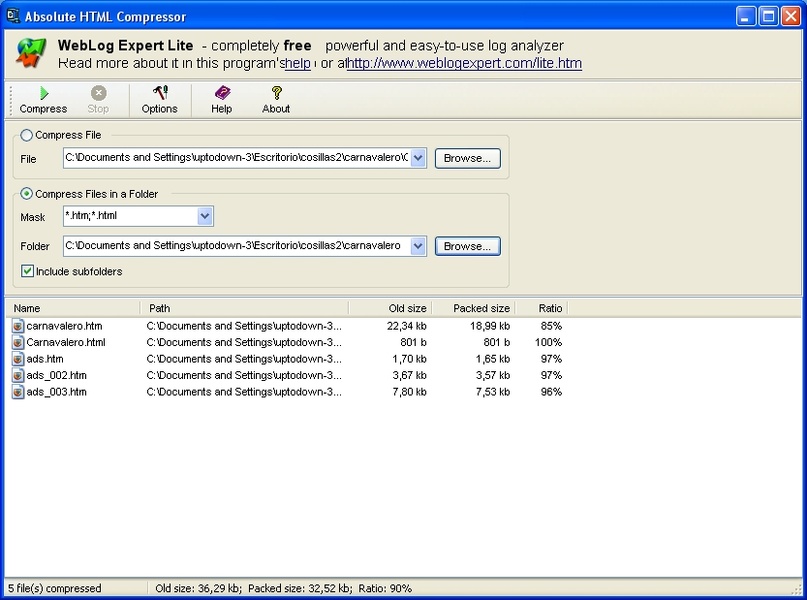Sort list by Path column header
The height and width of the screenshot is (600, 807).
click(x=244, y=308)
